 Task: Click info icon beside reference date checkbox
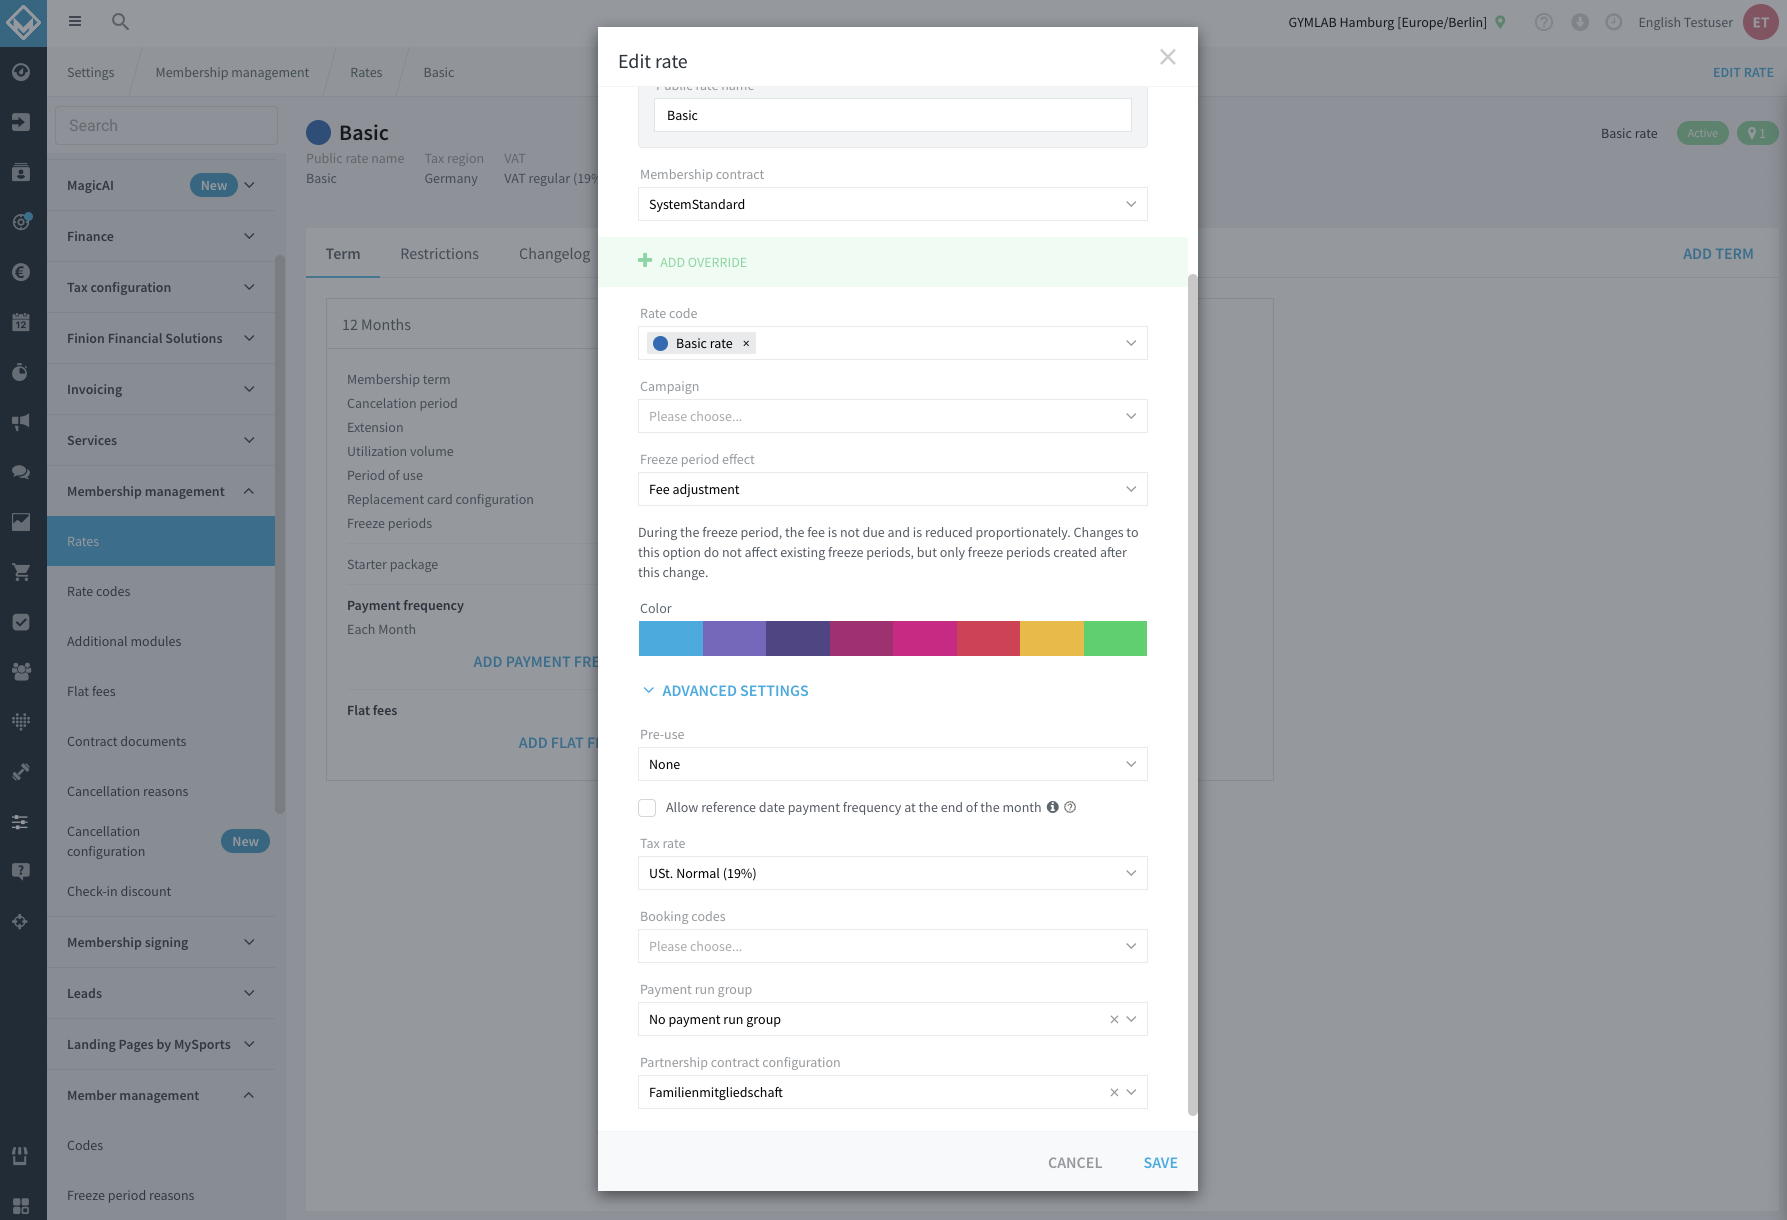tap(1052, 807)
